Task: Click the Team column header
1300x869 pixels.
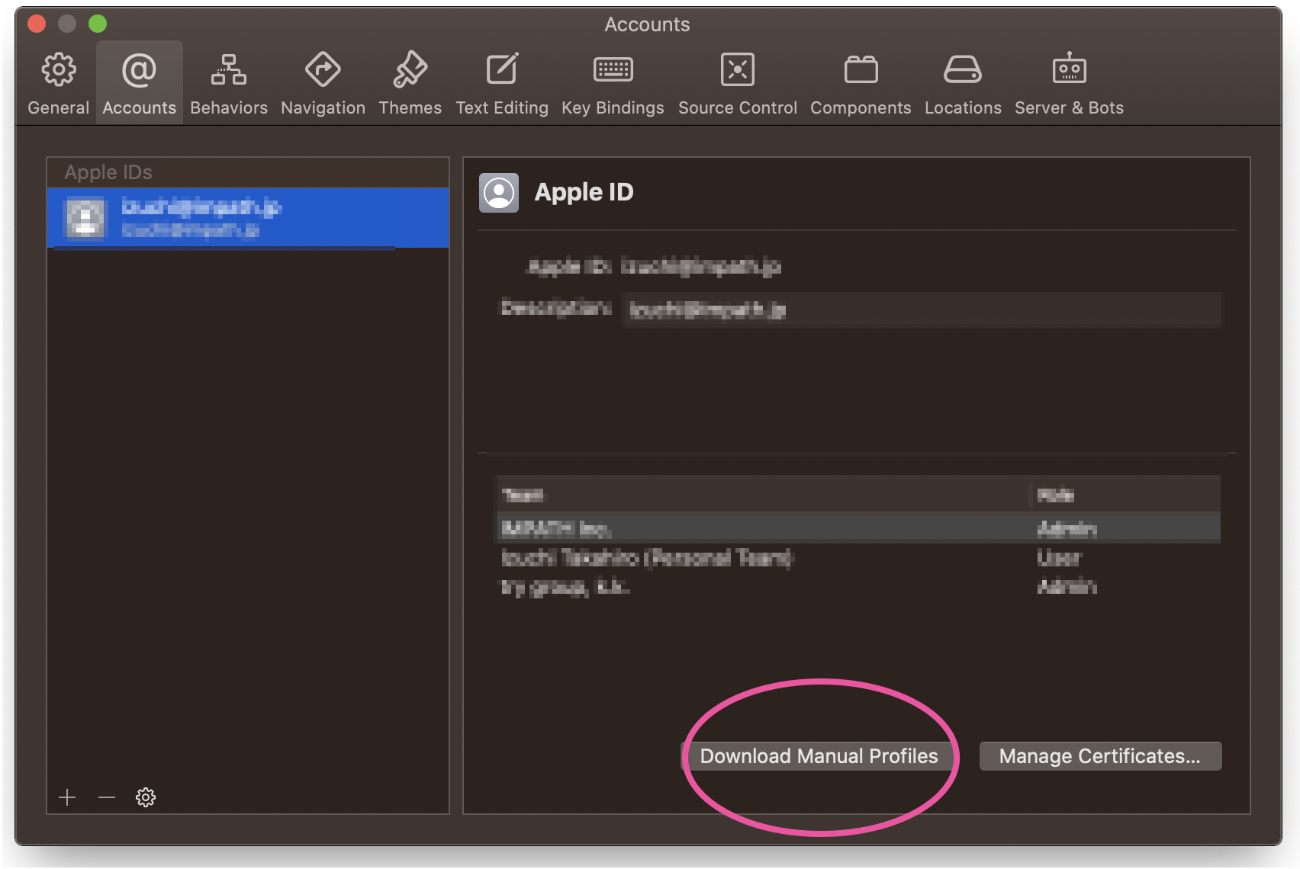Action: [x=762, y=495]
